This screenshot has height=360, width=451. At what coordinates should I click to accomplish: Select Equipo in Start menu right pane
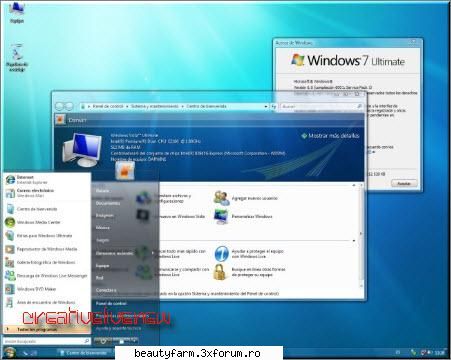pyautogui.click(x=103, y=266)
